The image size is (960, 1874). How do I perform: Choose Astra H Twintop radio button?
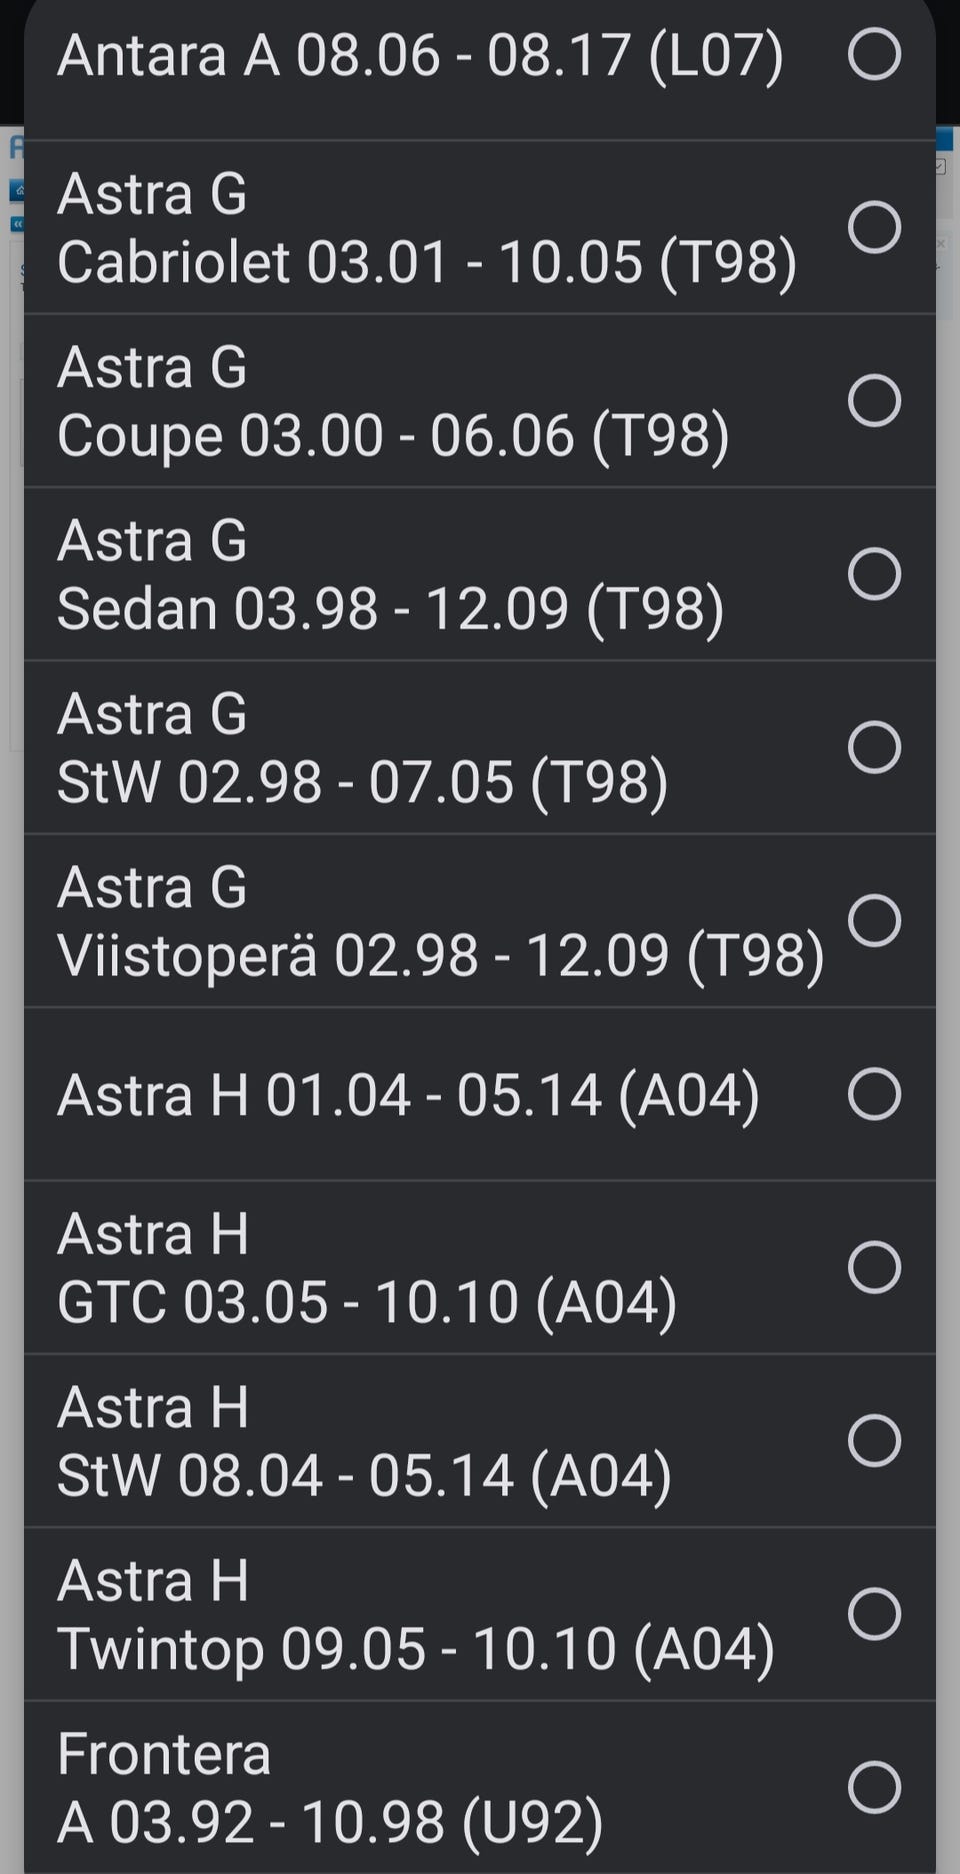pyautogui.click(x=874, y=1614)
